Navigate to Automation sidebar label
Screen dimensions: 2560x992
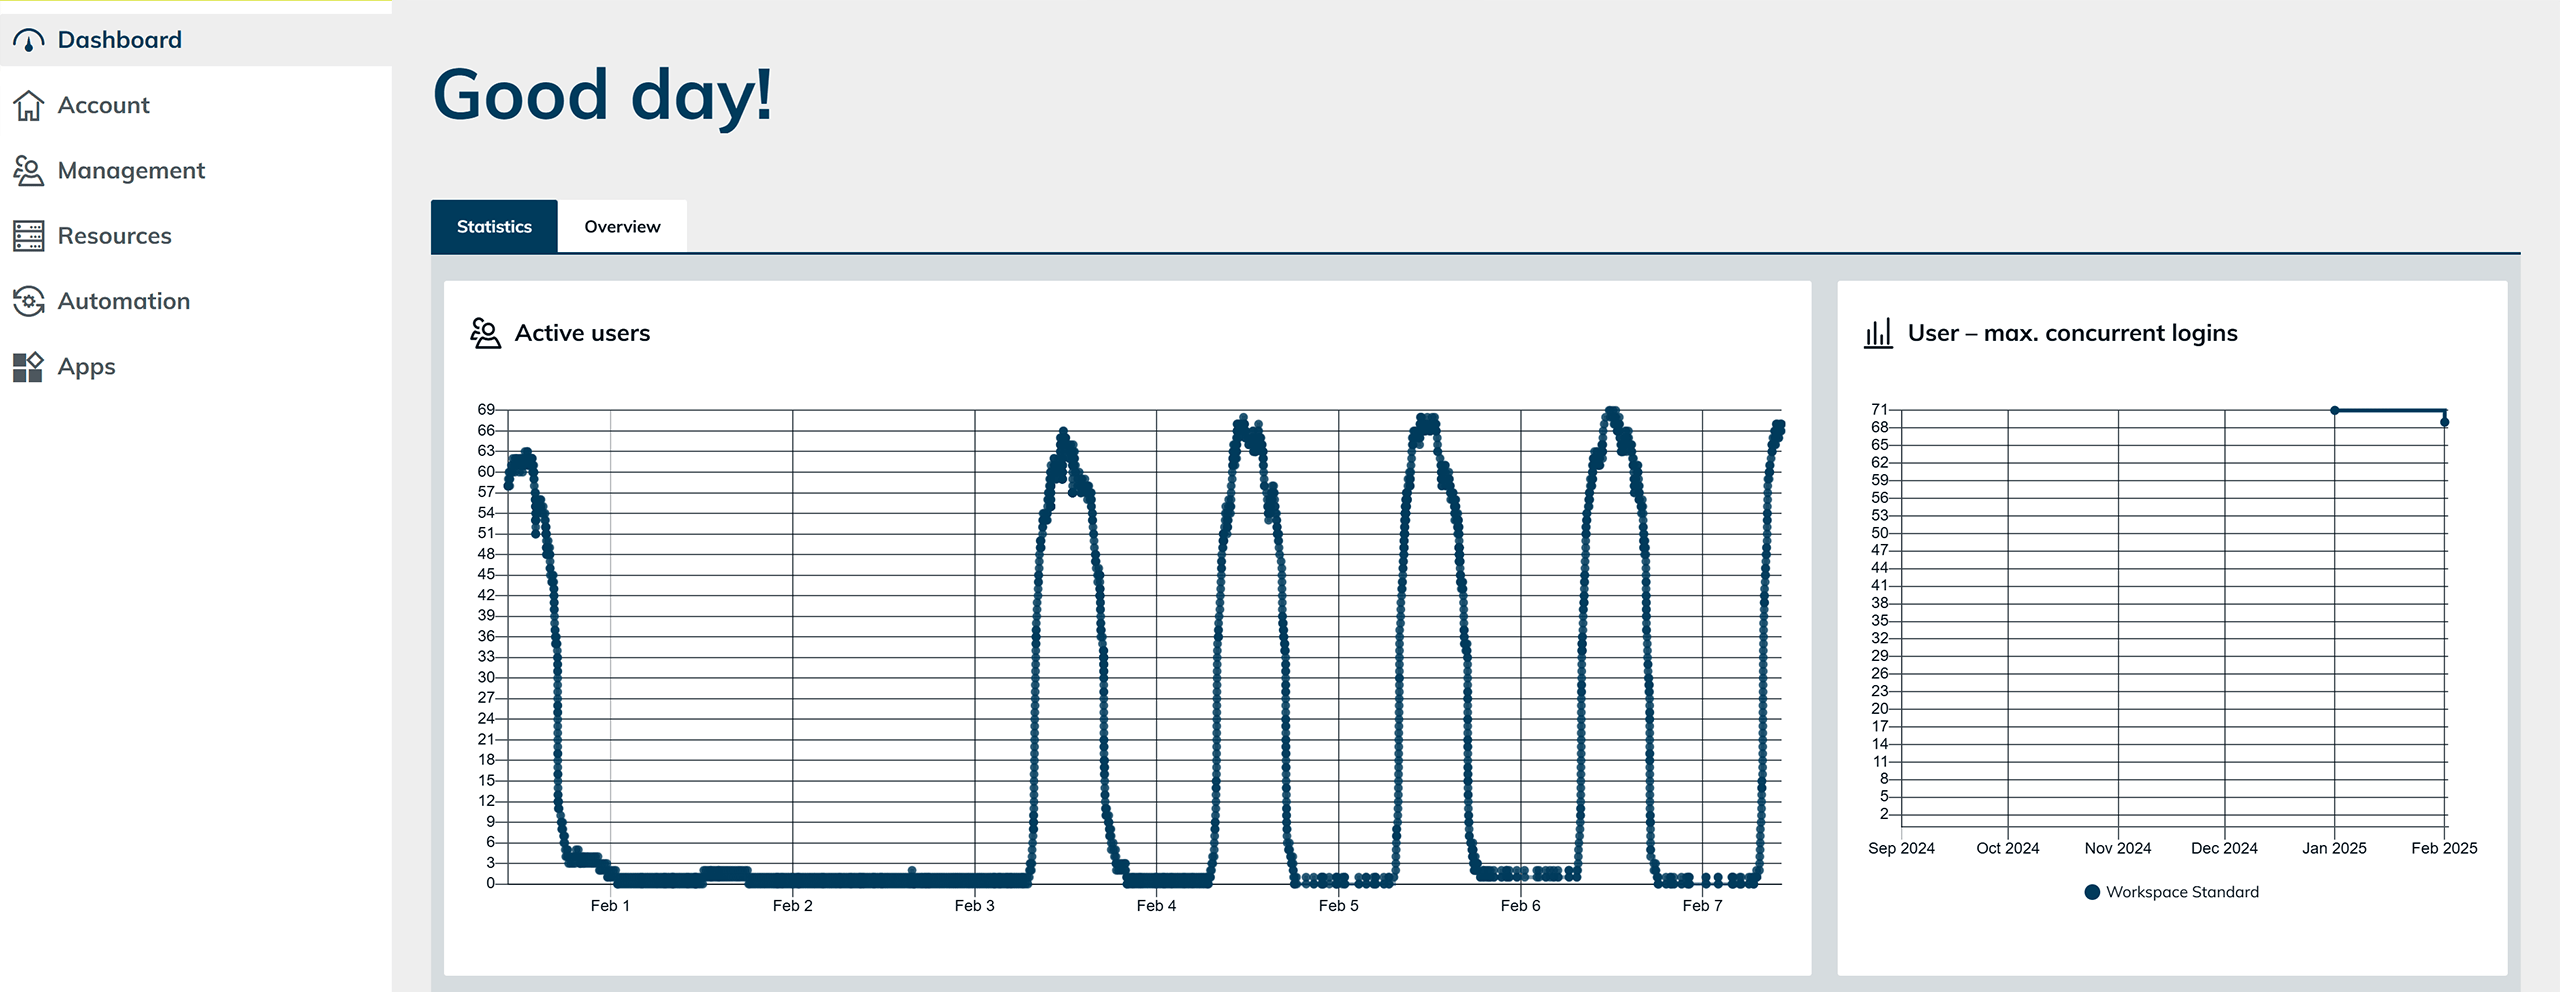coord(123,301)
